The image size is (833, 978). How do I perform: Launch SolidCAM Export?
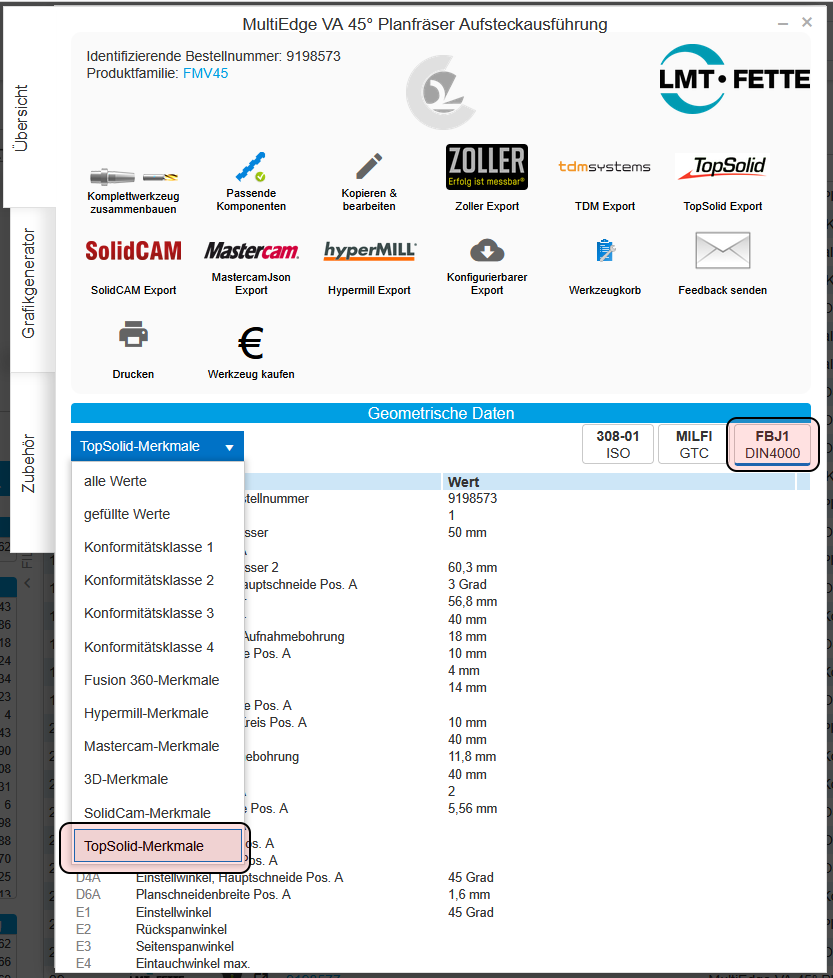point(133,267)
